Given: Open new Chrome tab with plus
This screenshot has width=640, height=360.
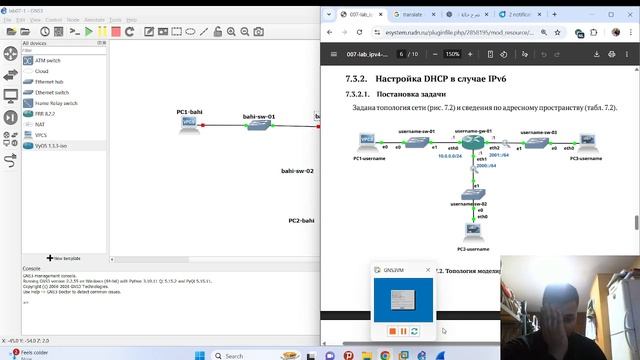Looking at the screenshot, I should (x=554, y=14).
